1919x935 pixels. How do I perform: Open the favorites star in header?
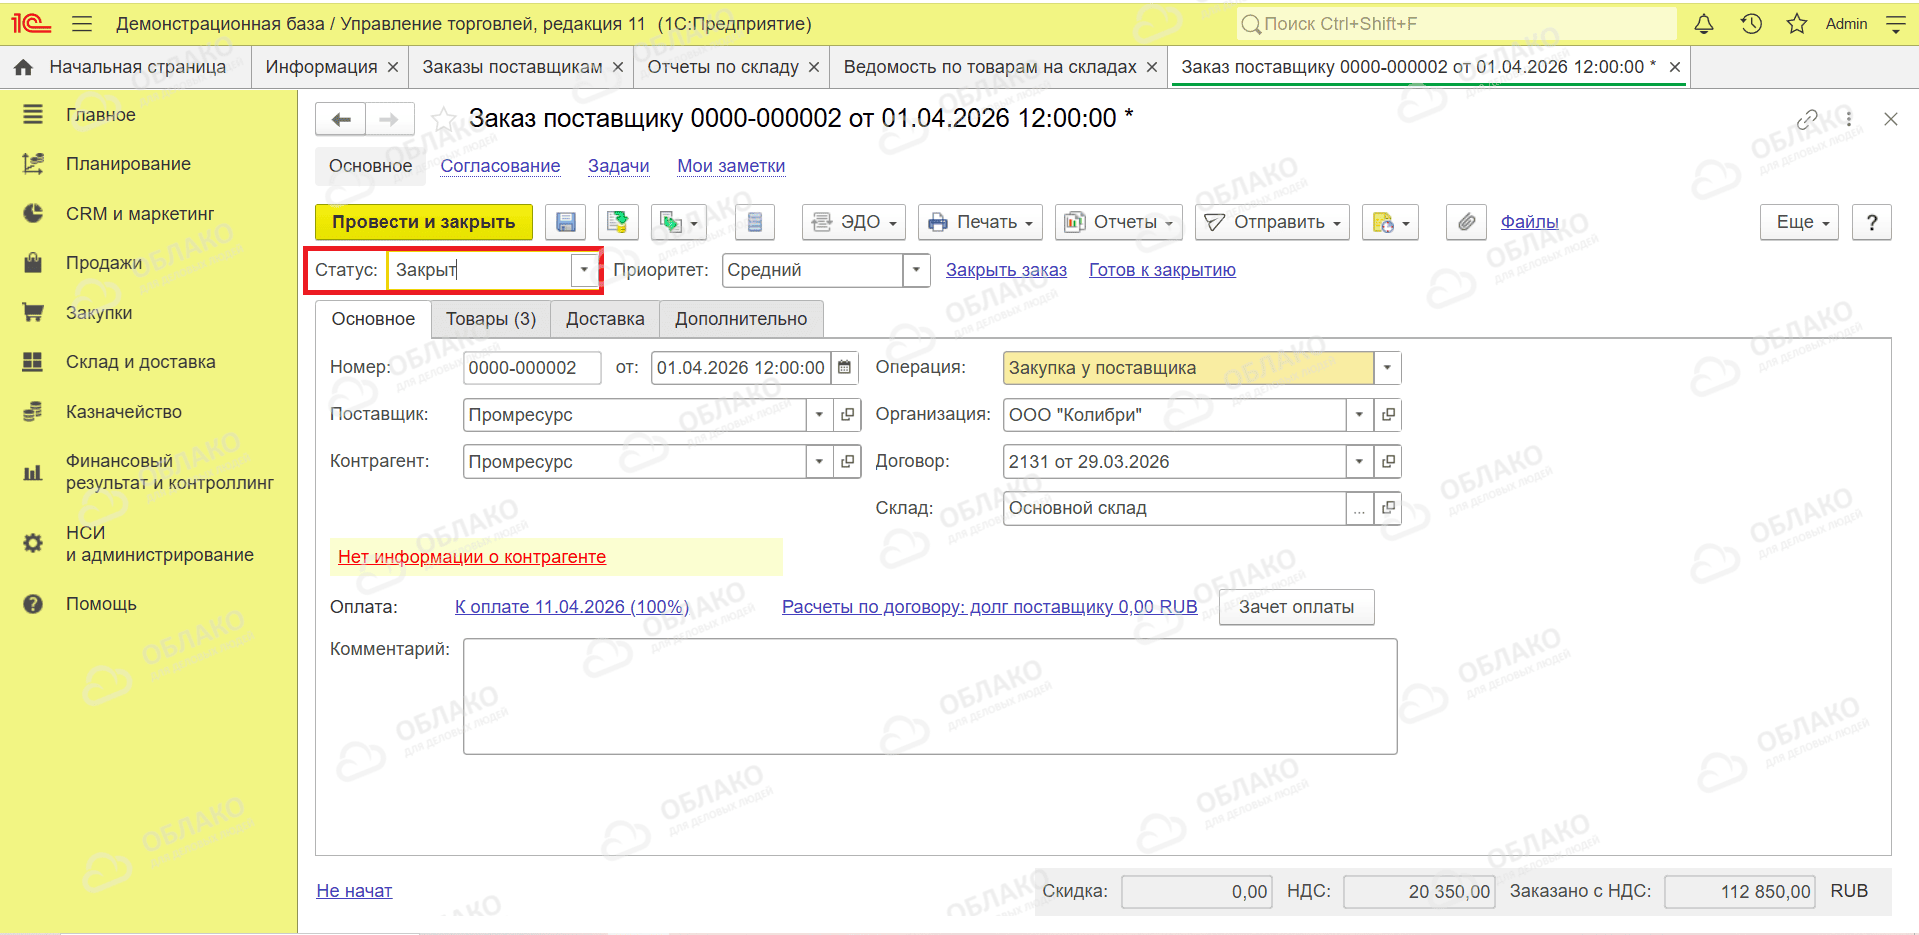tap(1797, 24)
